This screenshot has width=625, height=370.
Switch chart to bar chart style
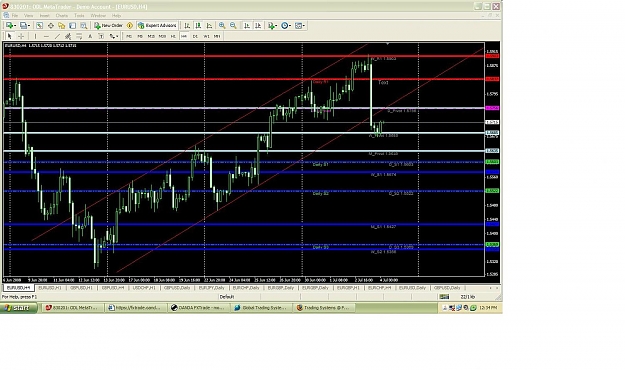pyautogui.click(x=187, y=26)
